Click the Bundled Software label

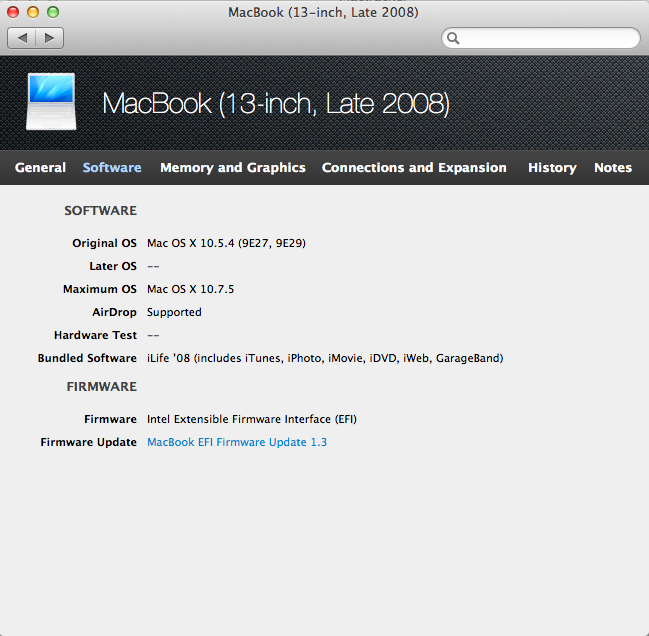(87, 358)
